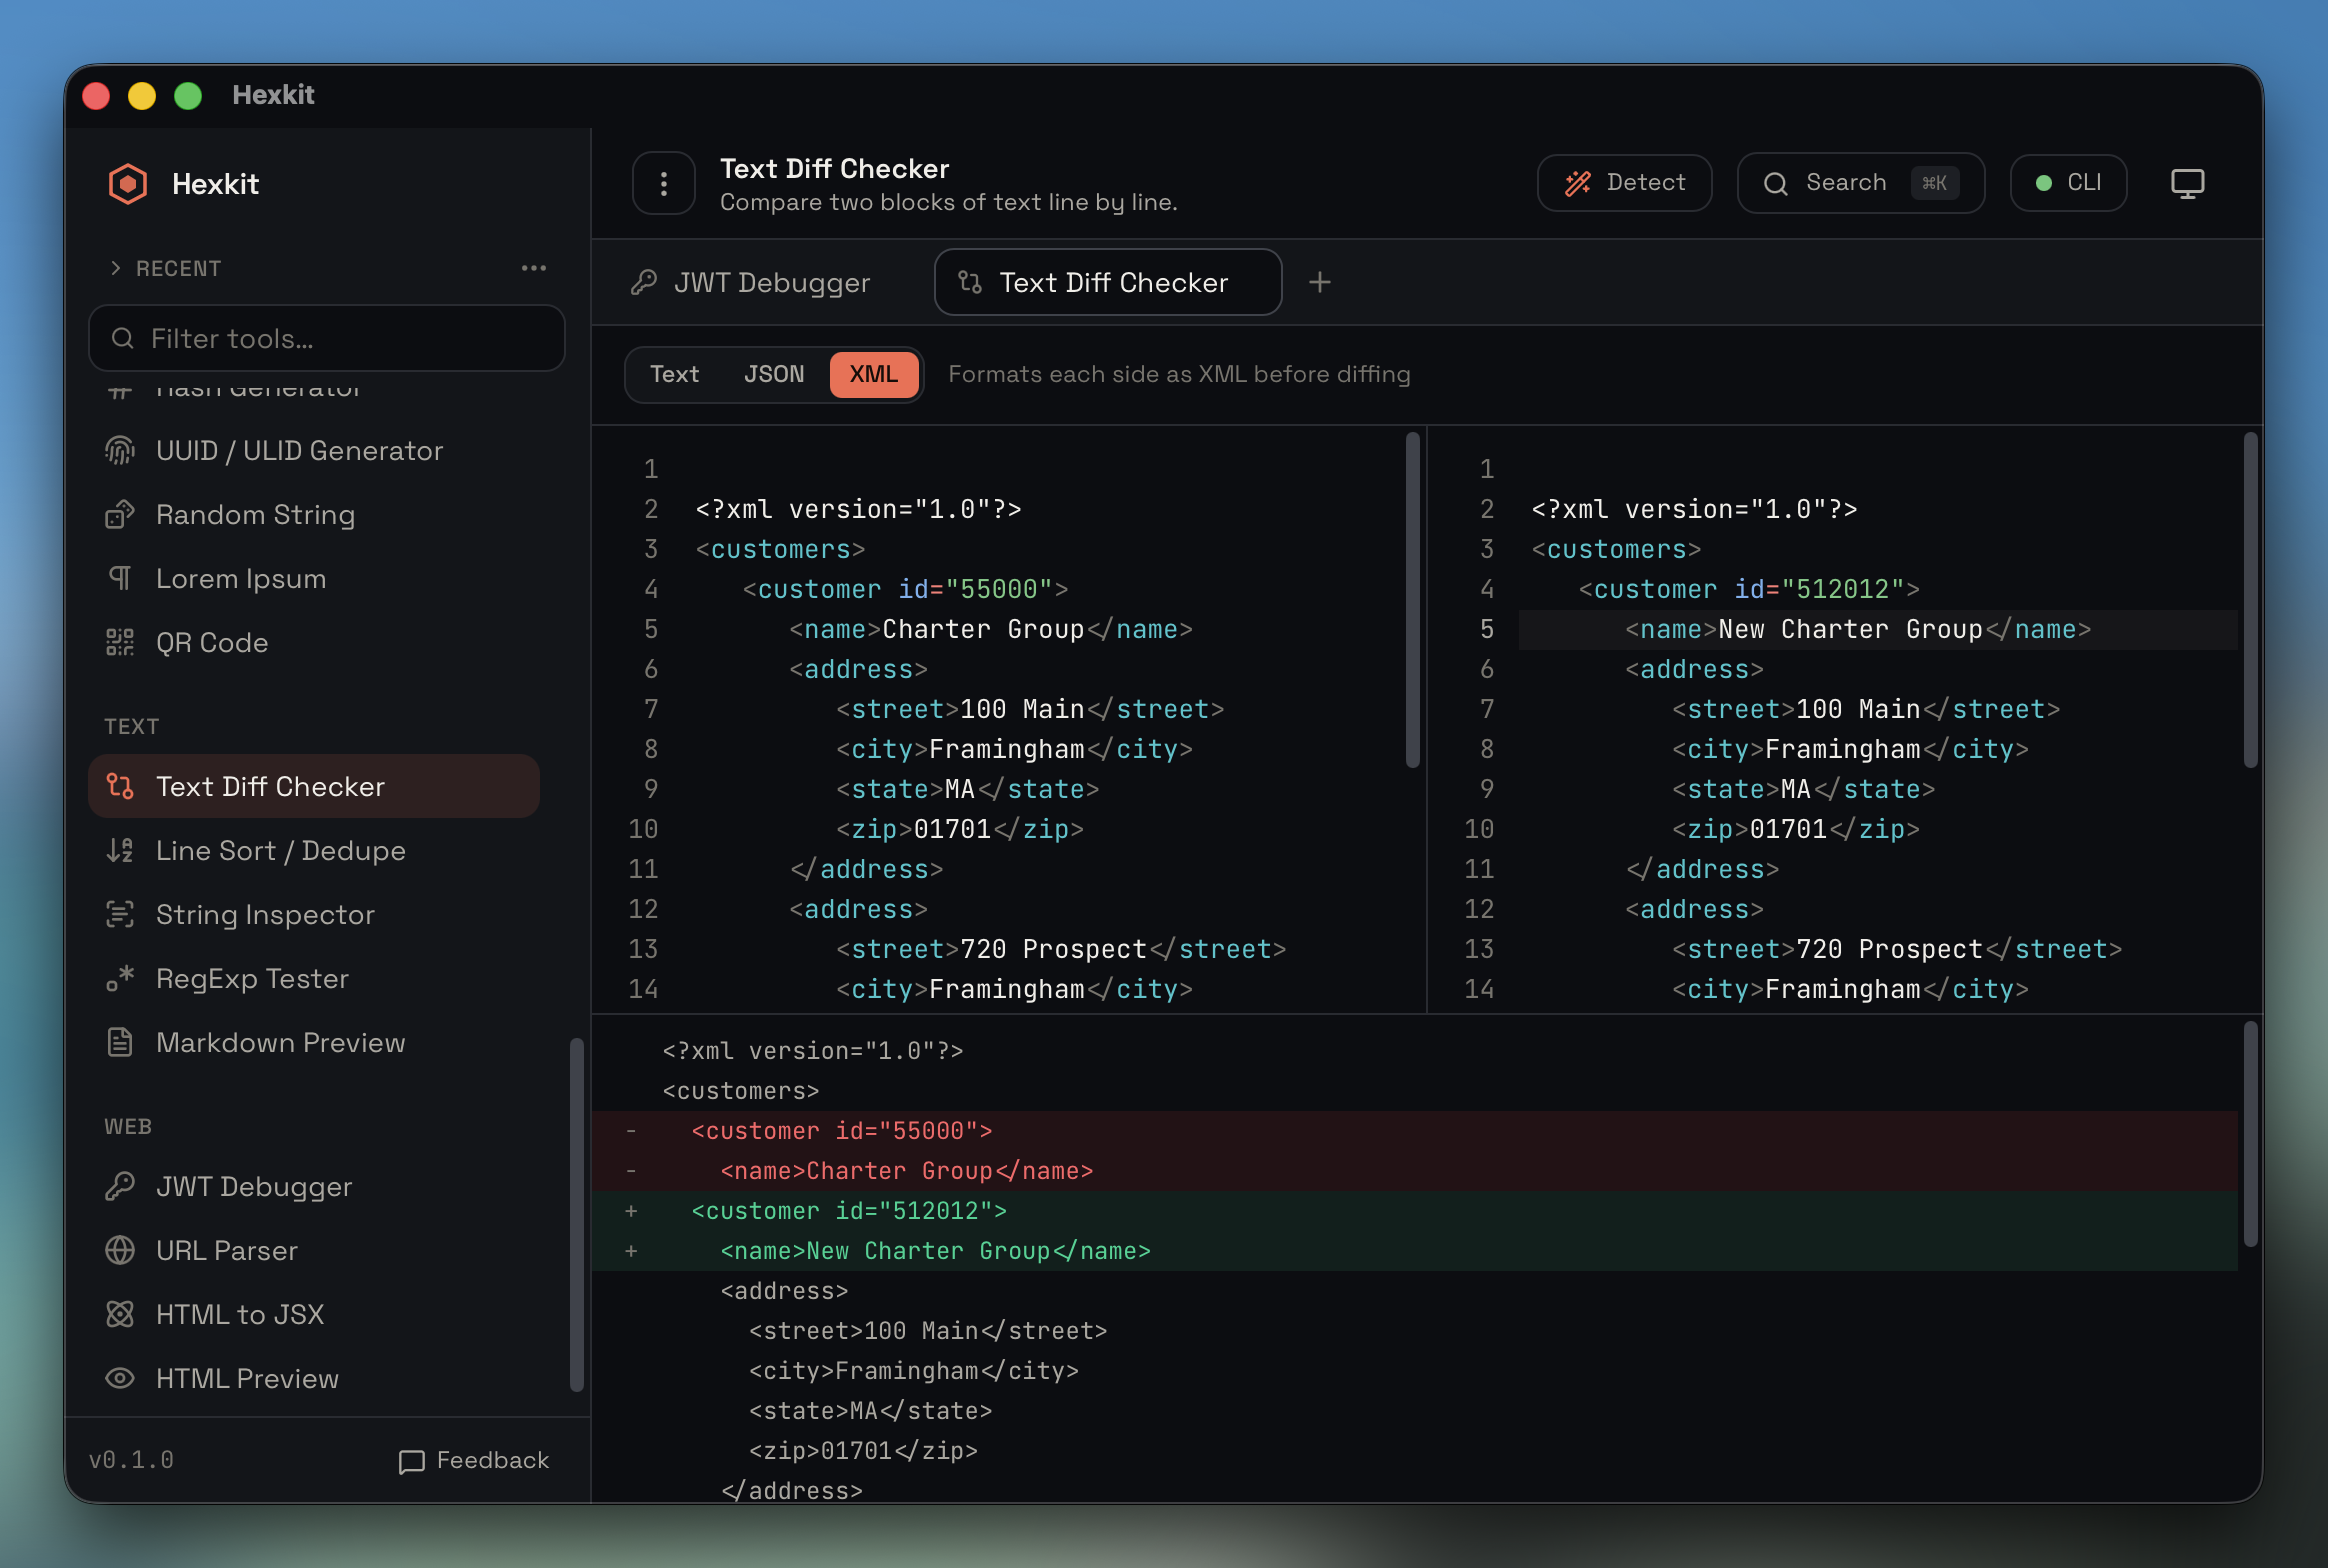Open the Search command palette
The width and height of the screenshot is (2328, 1568).
(x=1860, y=183)
